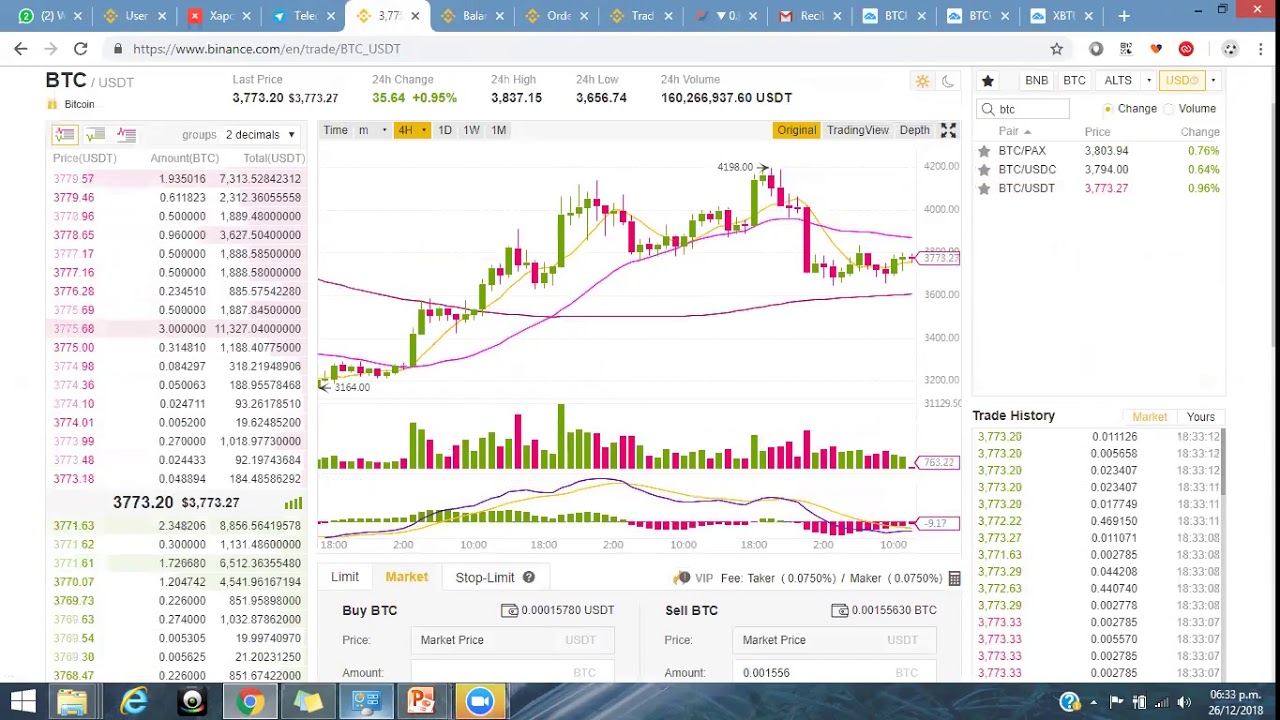Reload the browser page
1280x720 pixels.
(x=80, y=48)
